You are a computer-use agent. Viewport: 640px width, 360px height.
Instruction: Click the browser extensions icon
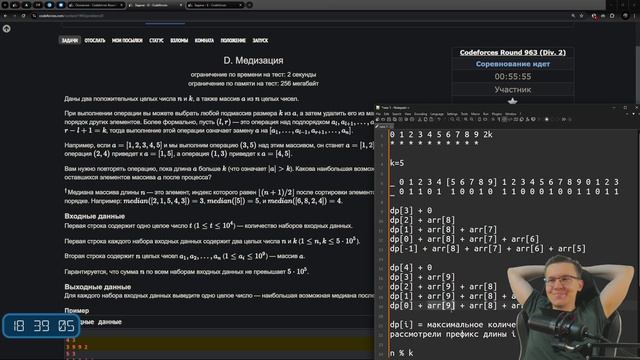612,16
